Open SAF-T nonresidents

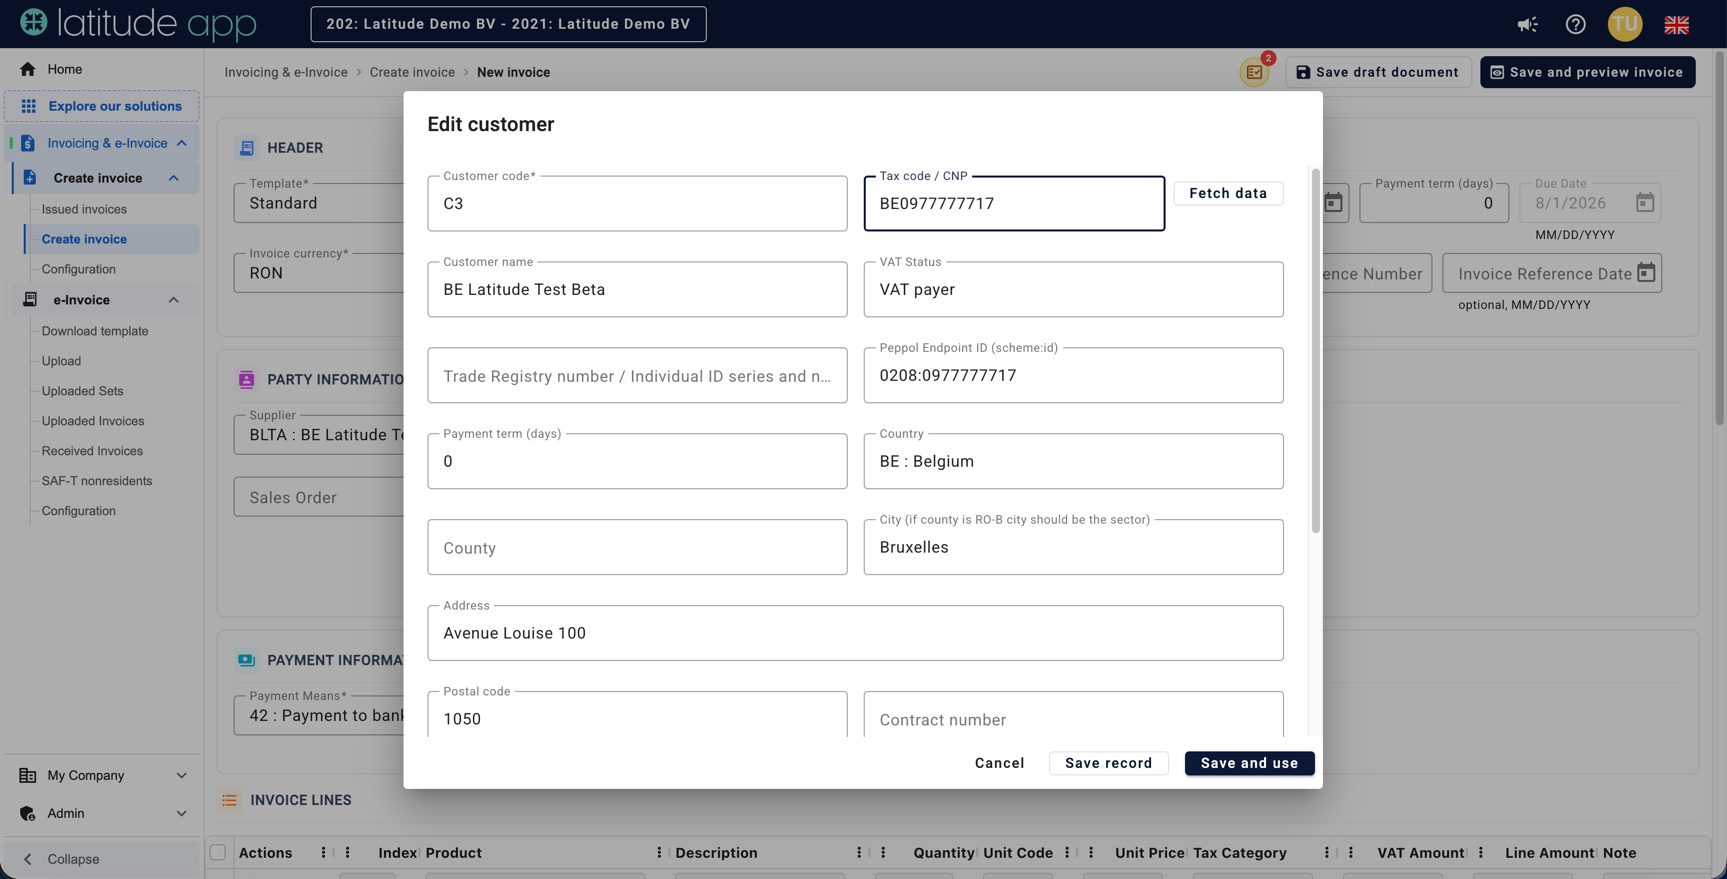pos(97,481)
